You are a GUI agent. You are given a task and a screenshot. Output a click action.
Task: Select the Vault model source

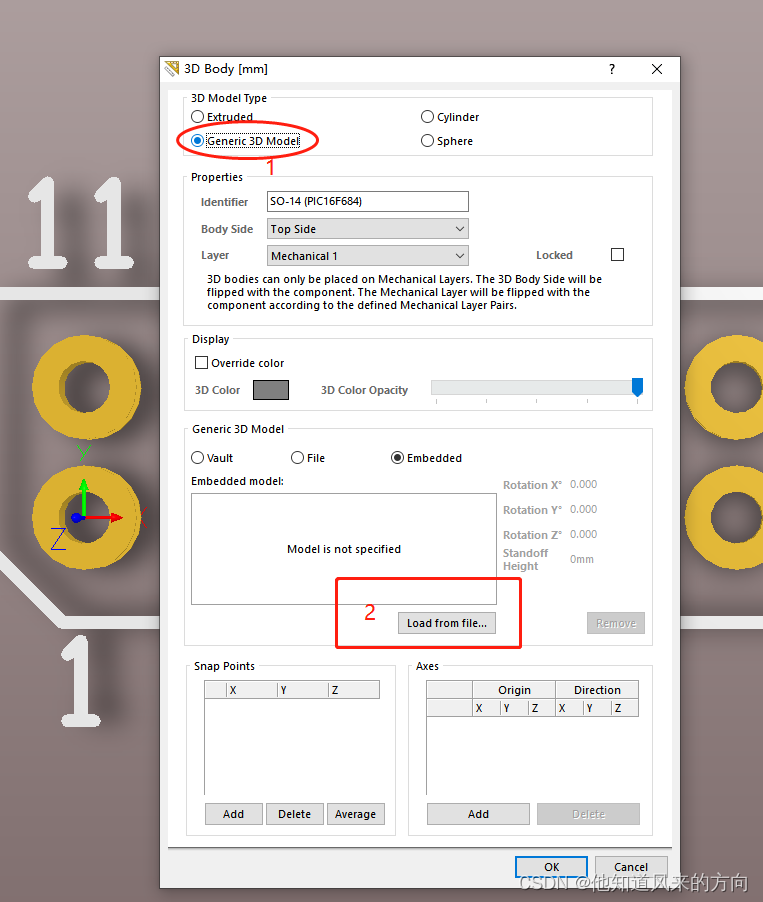pos(198,458)
